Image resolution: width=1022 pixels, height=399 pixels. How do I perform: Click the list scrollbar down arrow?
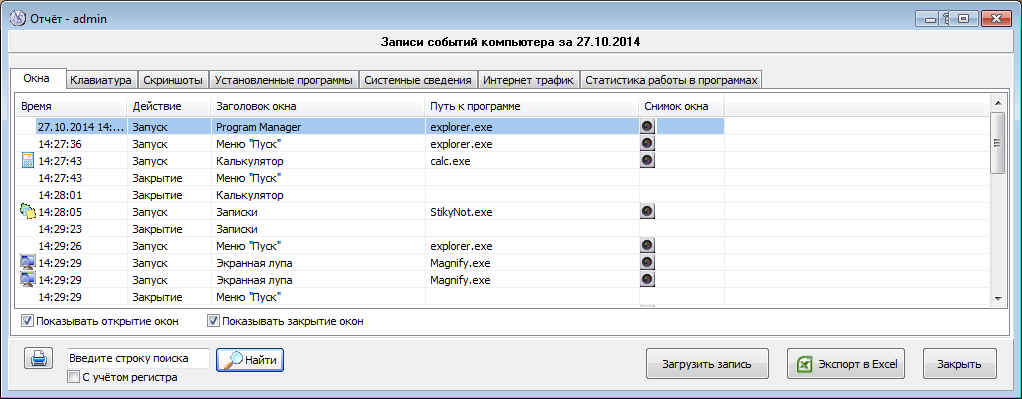tap(997, 298)
